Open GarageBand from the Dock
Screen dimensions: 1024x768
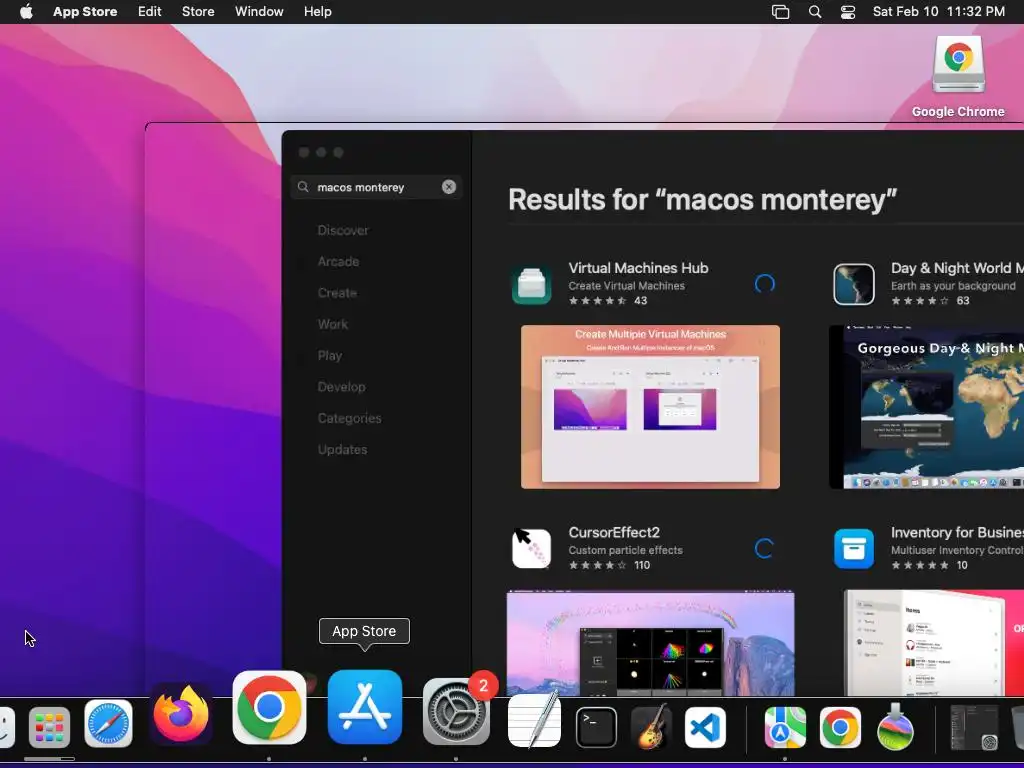coord(650,726)
